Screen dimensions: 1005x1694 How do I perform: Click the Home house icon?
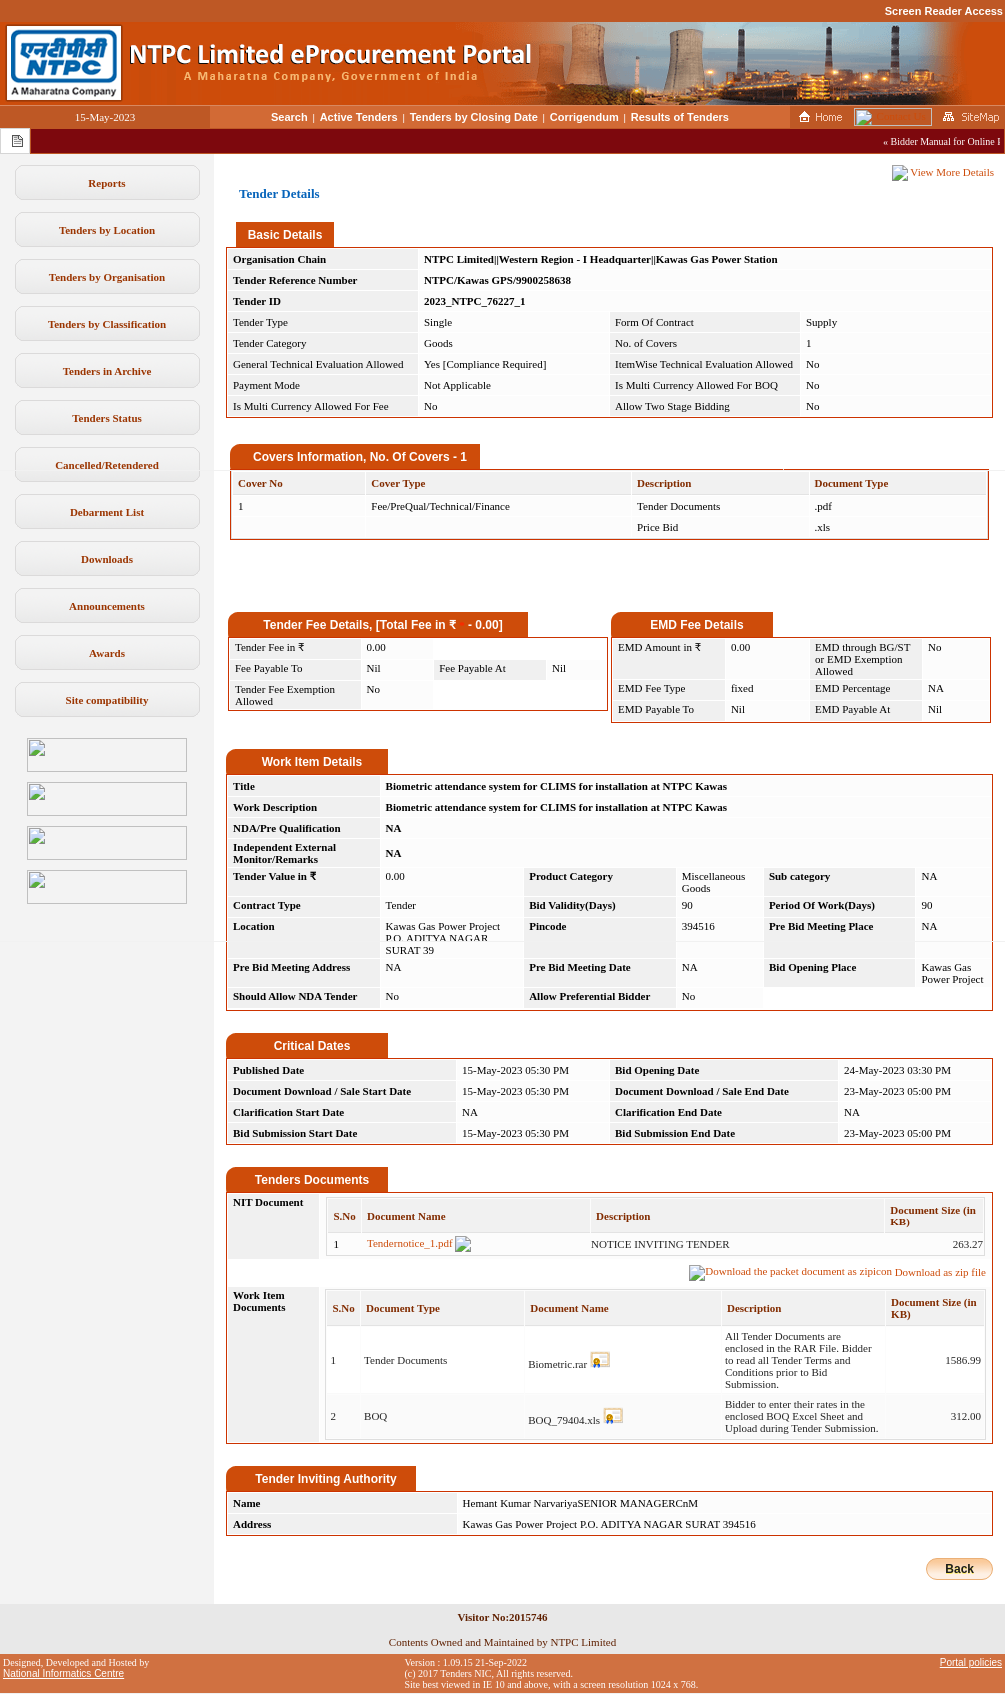tap(804, 117)
